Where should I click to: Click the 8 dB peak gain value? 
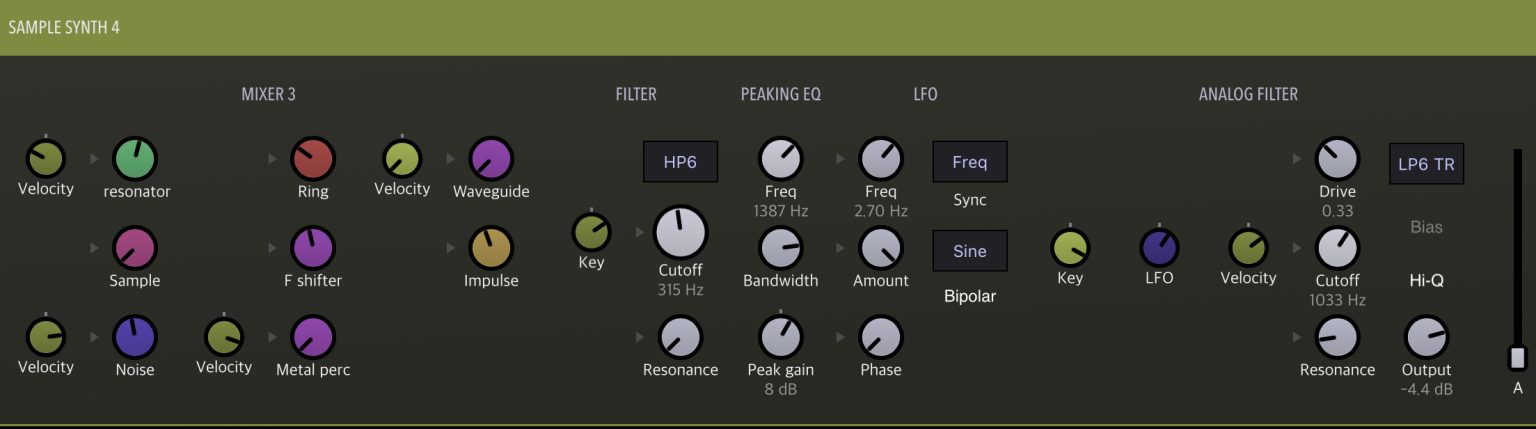(781, 389)
